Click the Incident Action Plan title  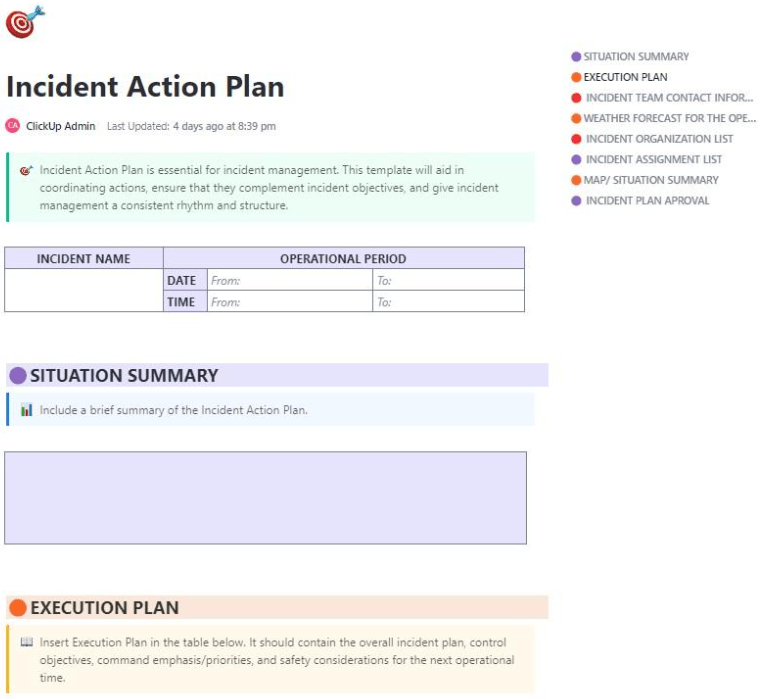coord(145,86)
